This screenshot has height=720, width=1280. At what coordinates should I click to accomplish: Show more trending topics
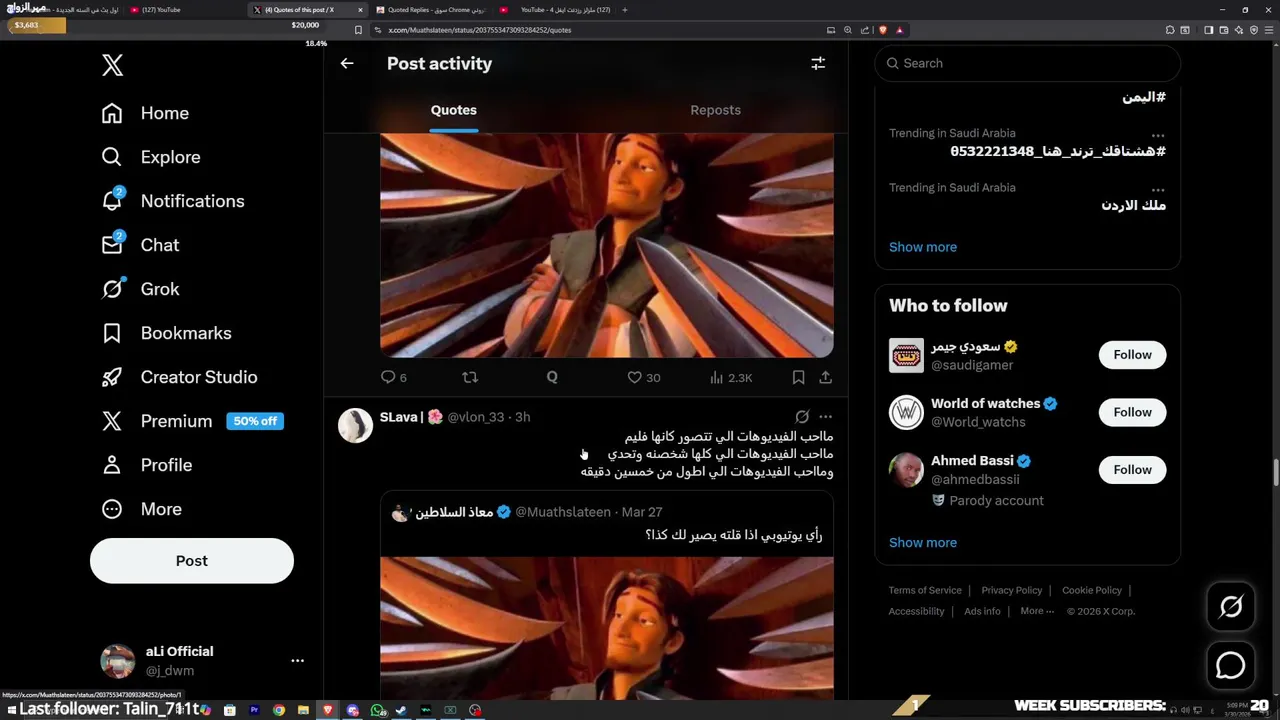click(x=923, y=247)
